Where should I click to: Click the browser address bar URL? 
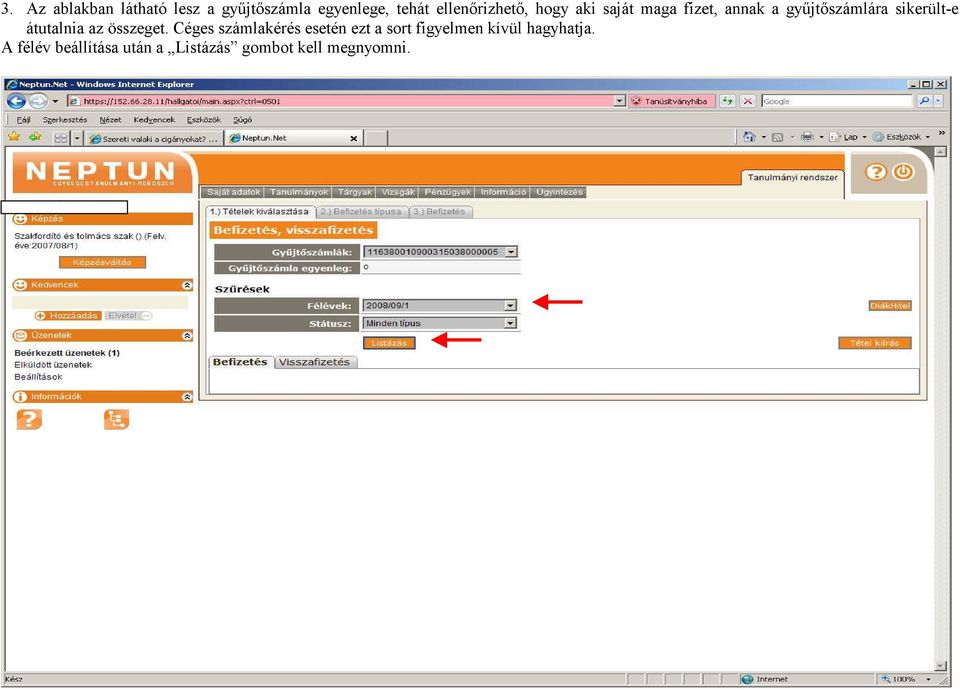(x=341, y=101)
